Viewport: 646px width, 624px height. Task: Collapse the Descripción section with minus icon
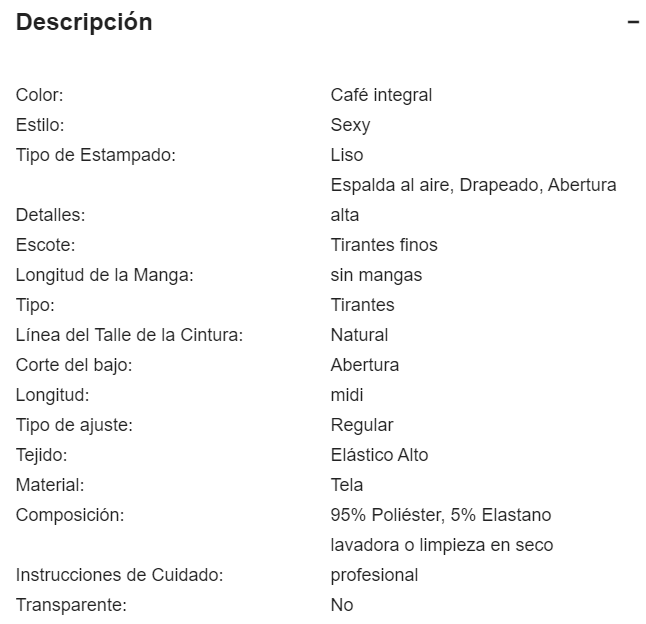pyautogui.click(x=633, y=23)
